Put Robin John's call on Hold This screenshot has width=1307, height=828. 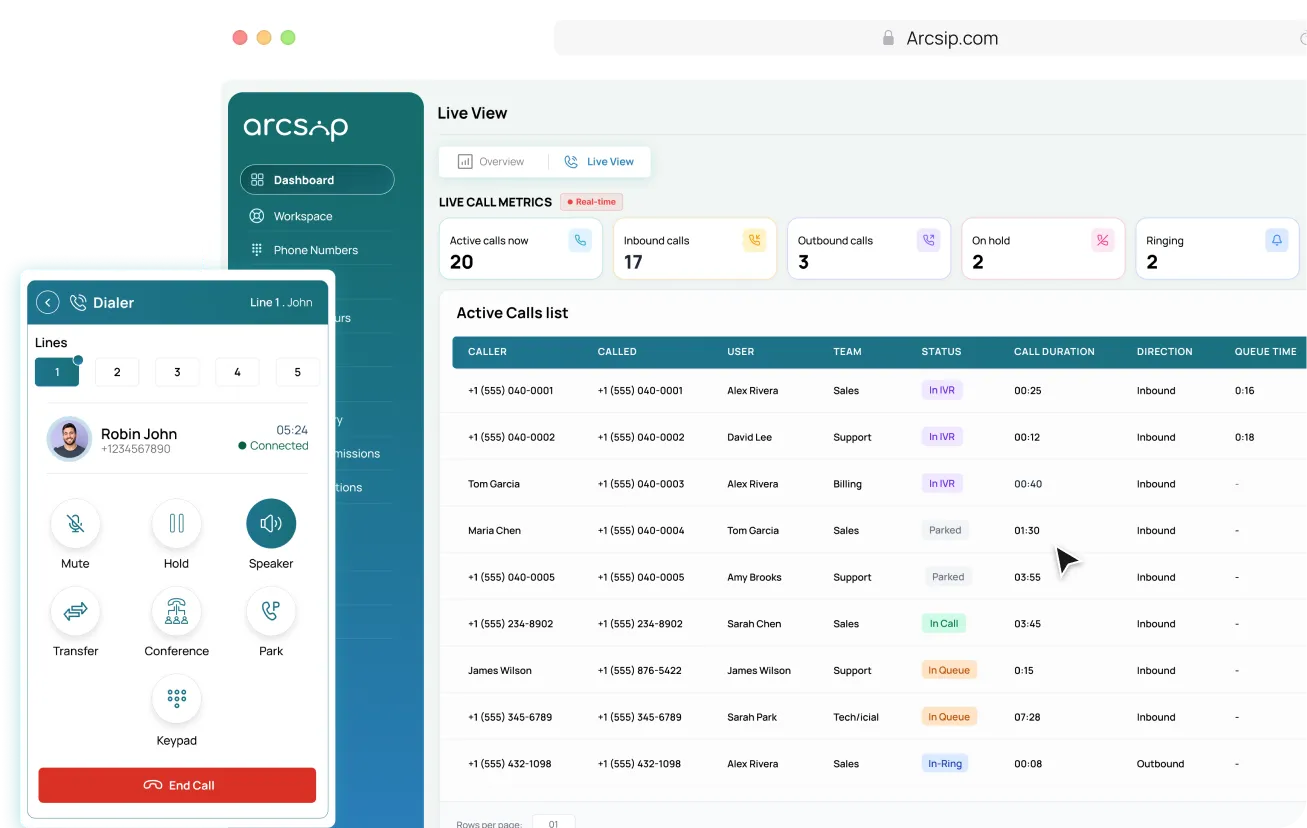pos(176,524)
